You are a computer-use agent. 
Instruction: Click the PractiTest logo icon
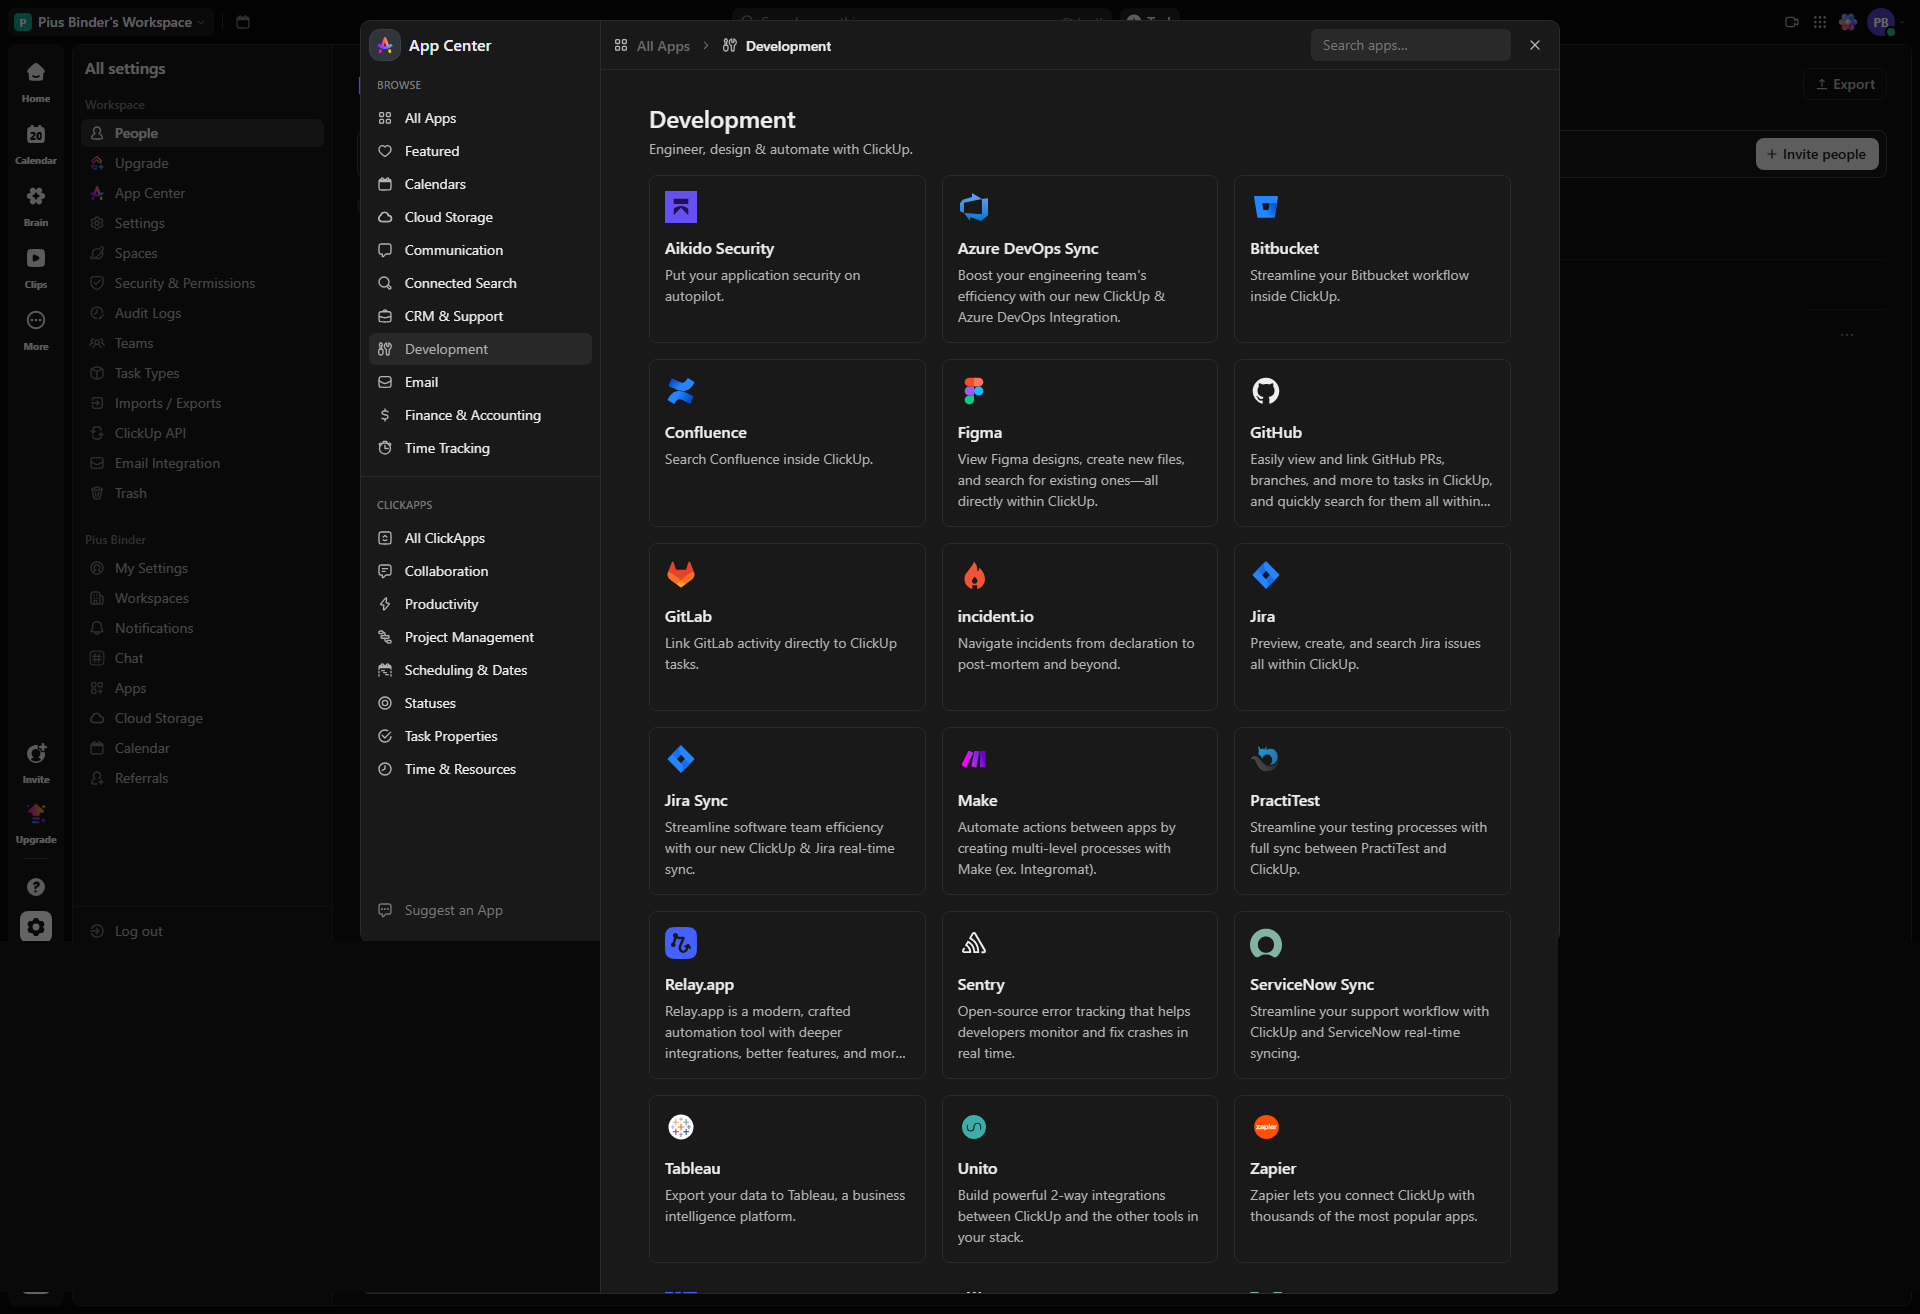tap(1266, 759)
